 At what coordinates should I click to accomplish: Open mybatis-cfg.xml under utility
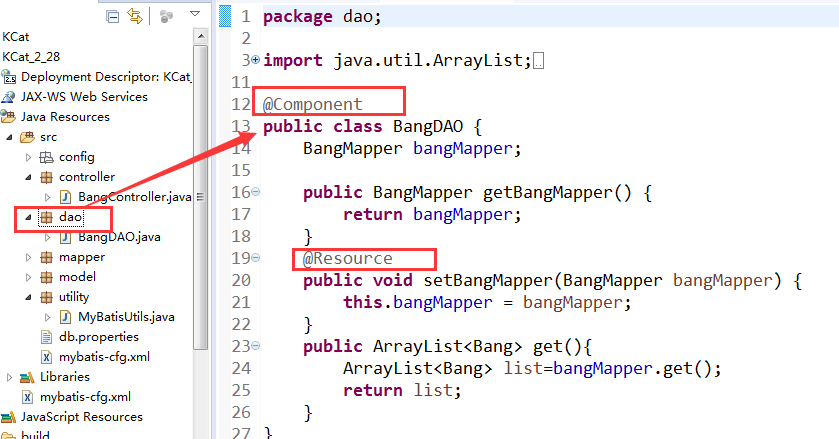[x=104, y=357]
